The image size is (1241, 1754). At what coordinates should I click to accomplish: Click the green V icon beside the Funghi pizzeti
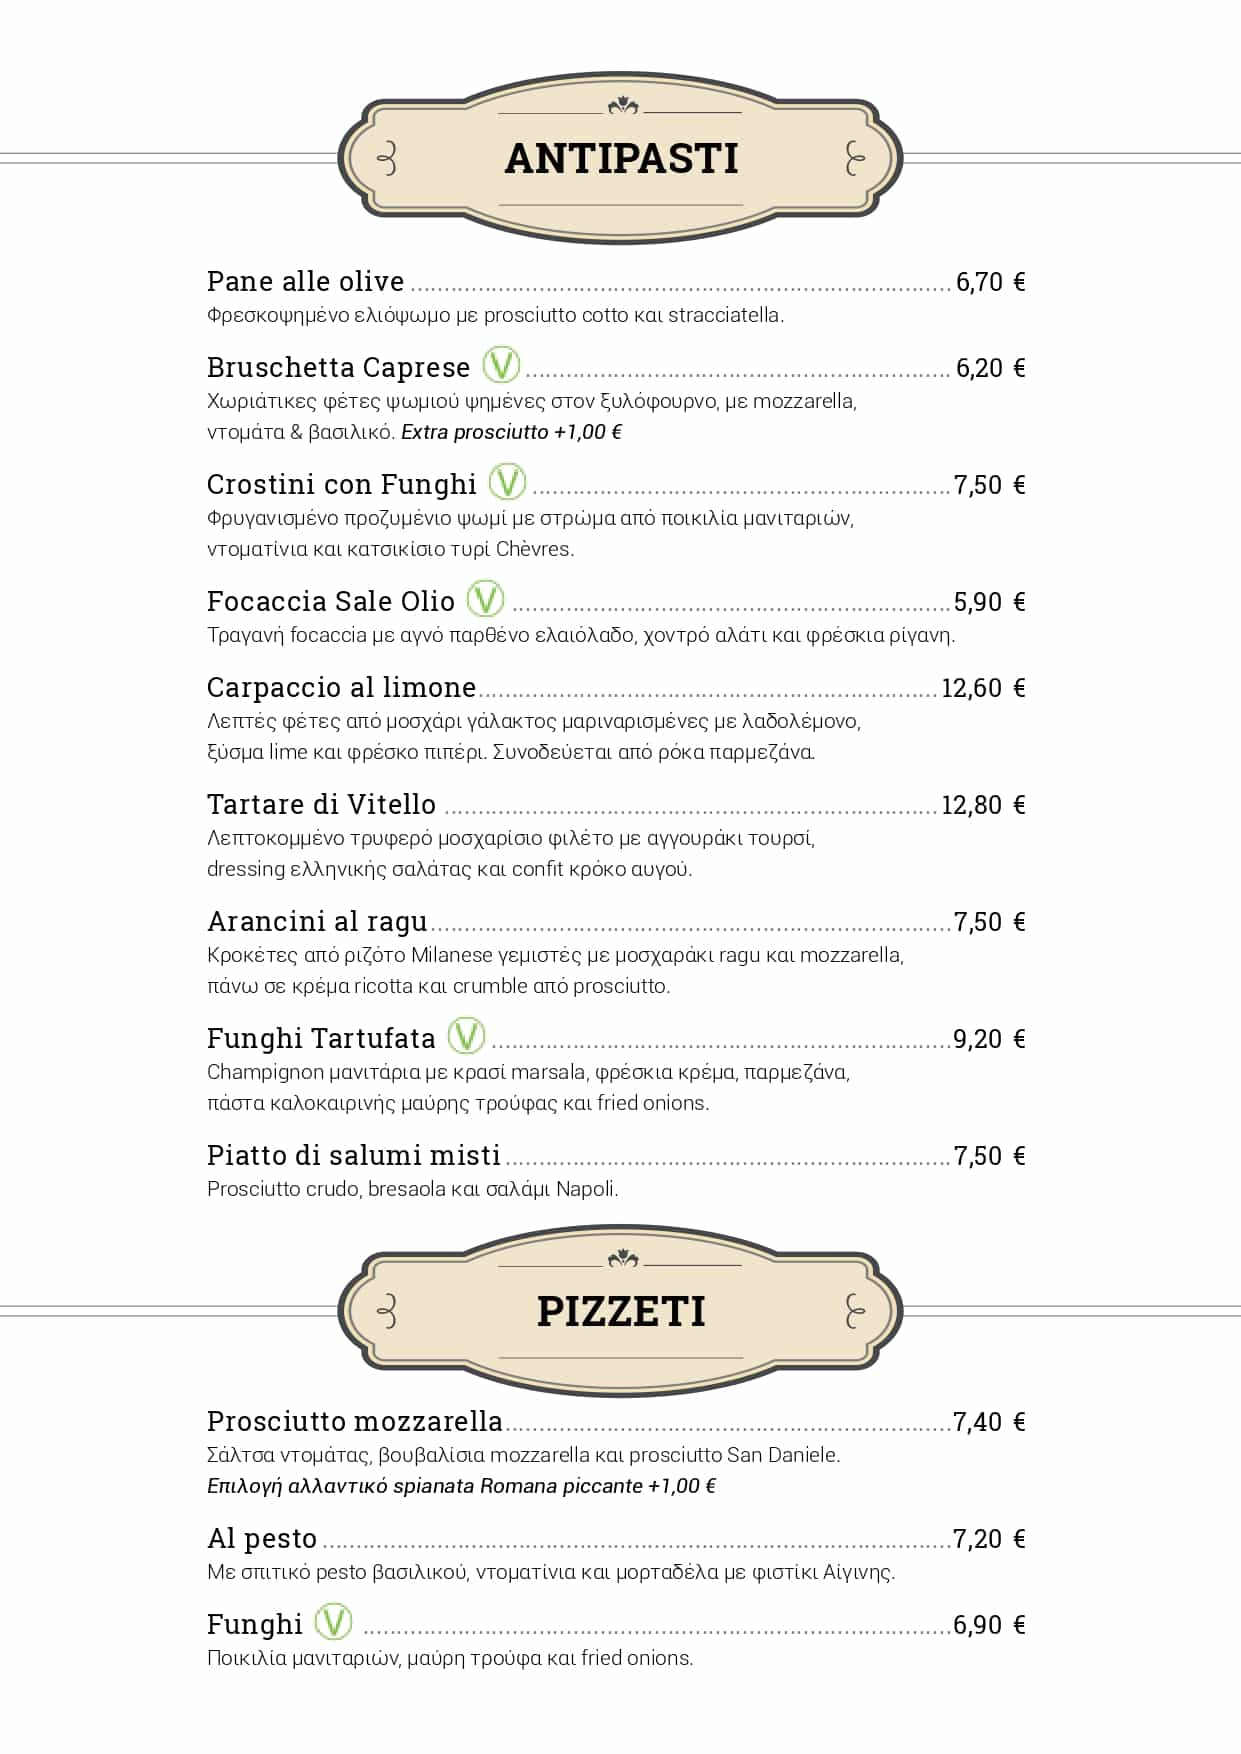(x=333, y=1622)
